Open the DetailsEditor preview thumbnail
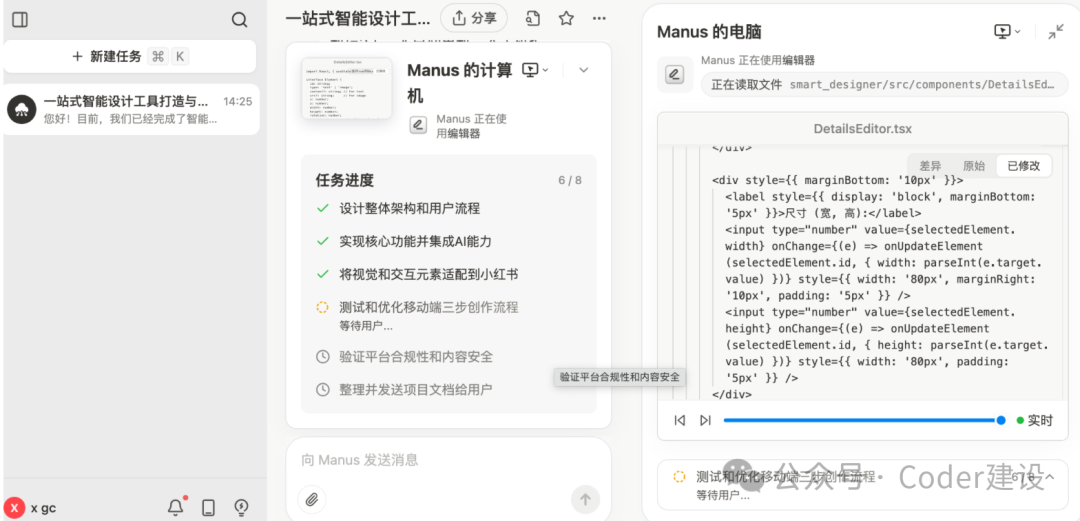Viewport: 1080px width, 521px height. point(347,88)
